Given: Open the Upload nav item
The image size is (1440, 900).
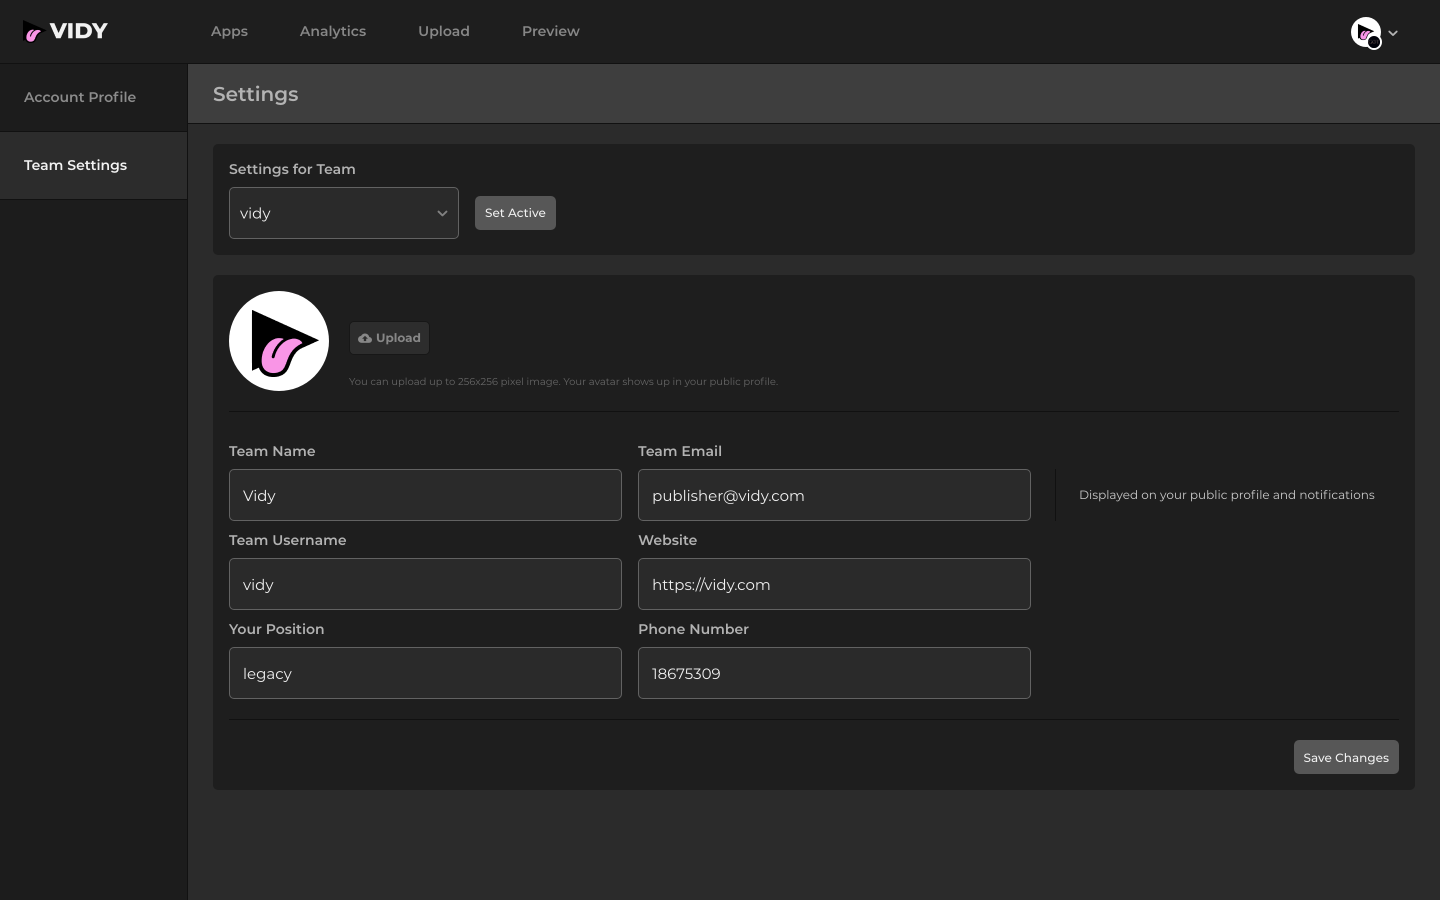Looking at the screenshot, I should point(444,31).
